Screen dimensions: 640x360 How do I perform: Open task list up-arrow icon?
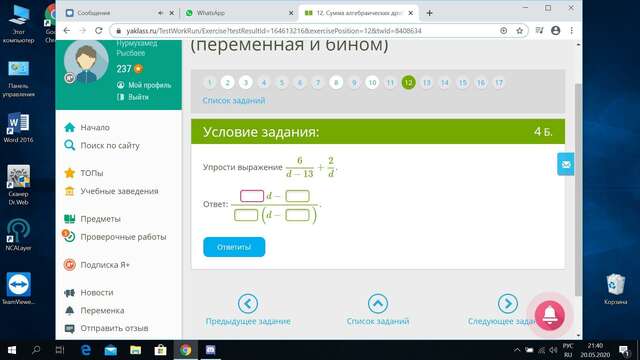pyautogui.click(x=378, y=304)
